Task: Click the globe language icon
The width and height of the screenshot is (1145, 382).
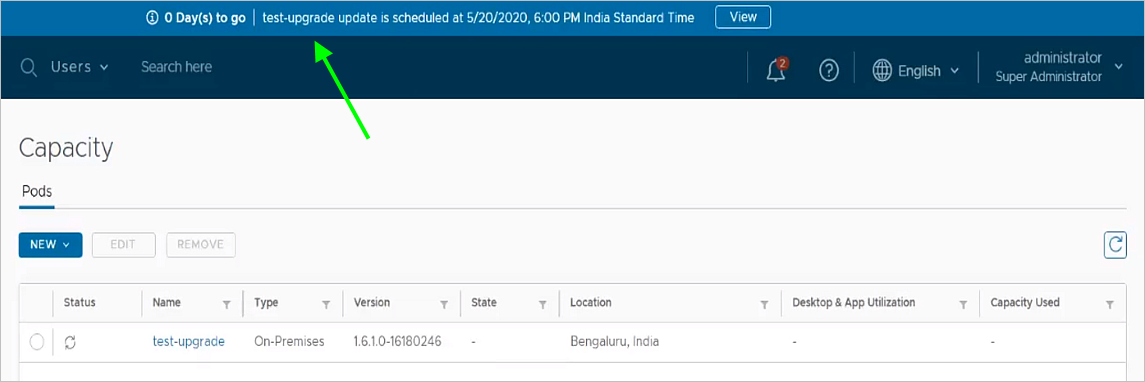Action: (883, 71)
